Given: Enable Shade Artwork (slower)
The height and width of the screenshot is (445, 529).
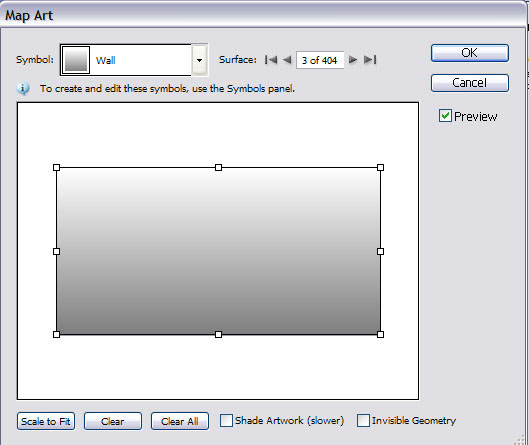Looking at the screenshot, I should 226,420.
